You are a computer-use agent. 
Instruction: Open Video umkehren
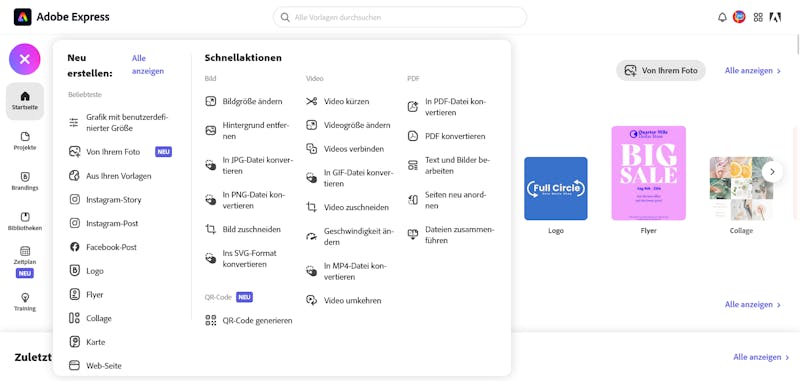click(344, 300)
